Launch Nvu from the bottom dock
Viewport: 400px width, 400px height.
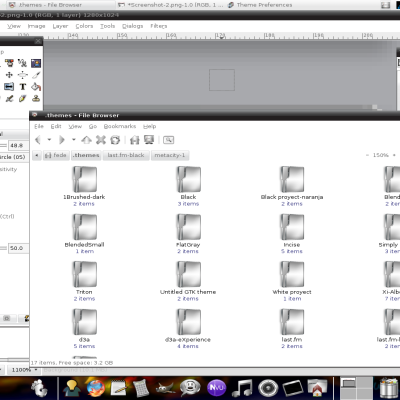pyautogui.click(x=217, y=388)
